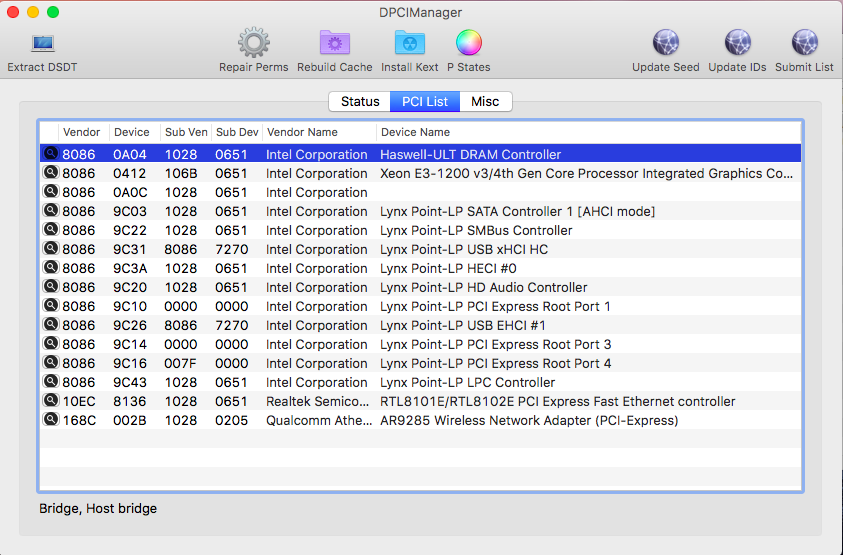This screenshot has width=843, height=555.
Task: Click the Sub Dev column header
Action: click(x=236, y=132)
